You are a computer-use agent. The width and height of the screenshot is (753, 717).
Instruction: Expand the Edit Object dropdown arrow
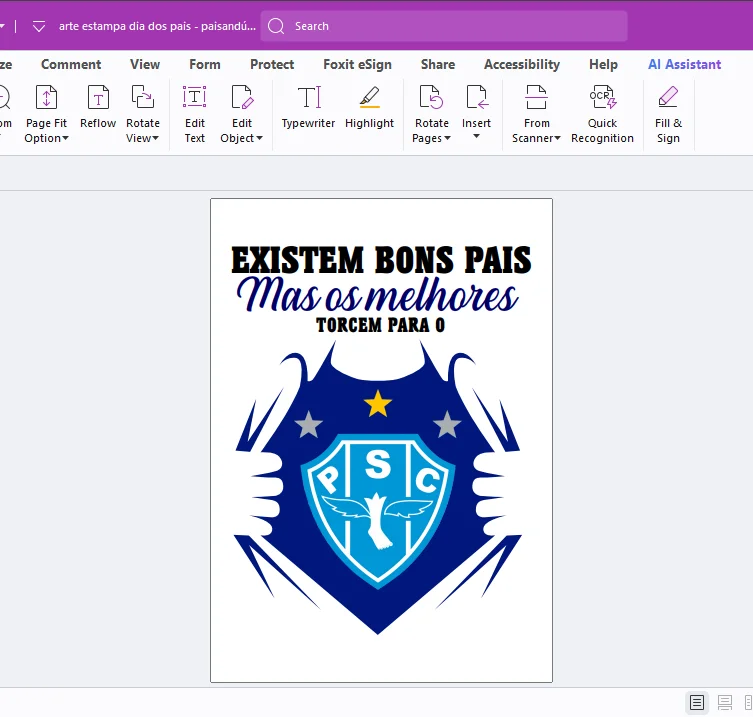(259, 138)
